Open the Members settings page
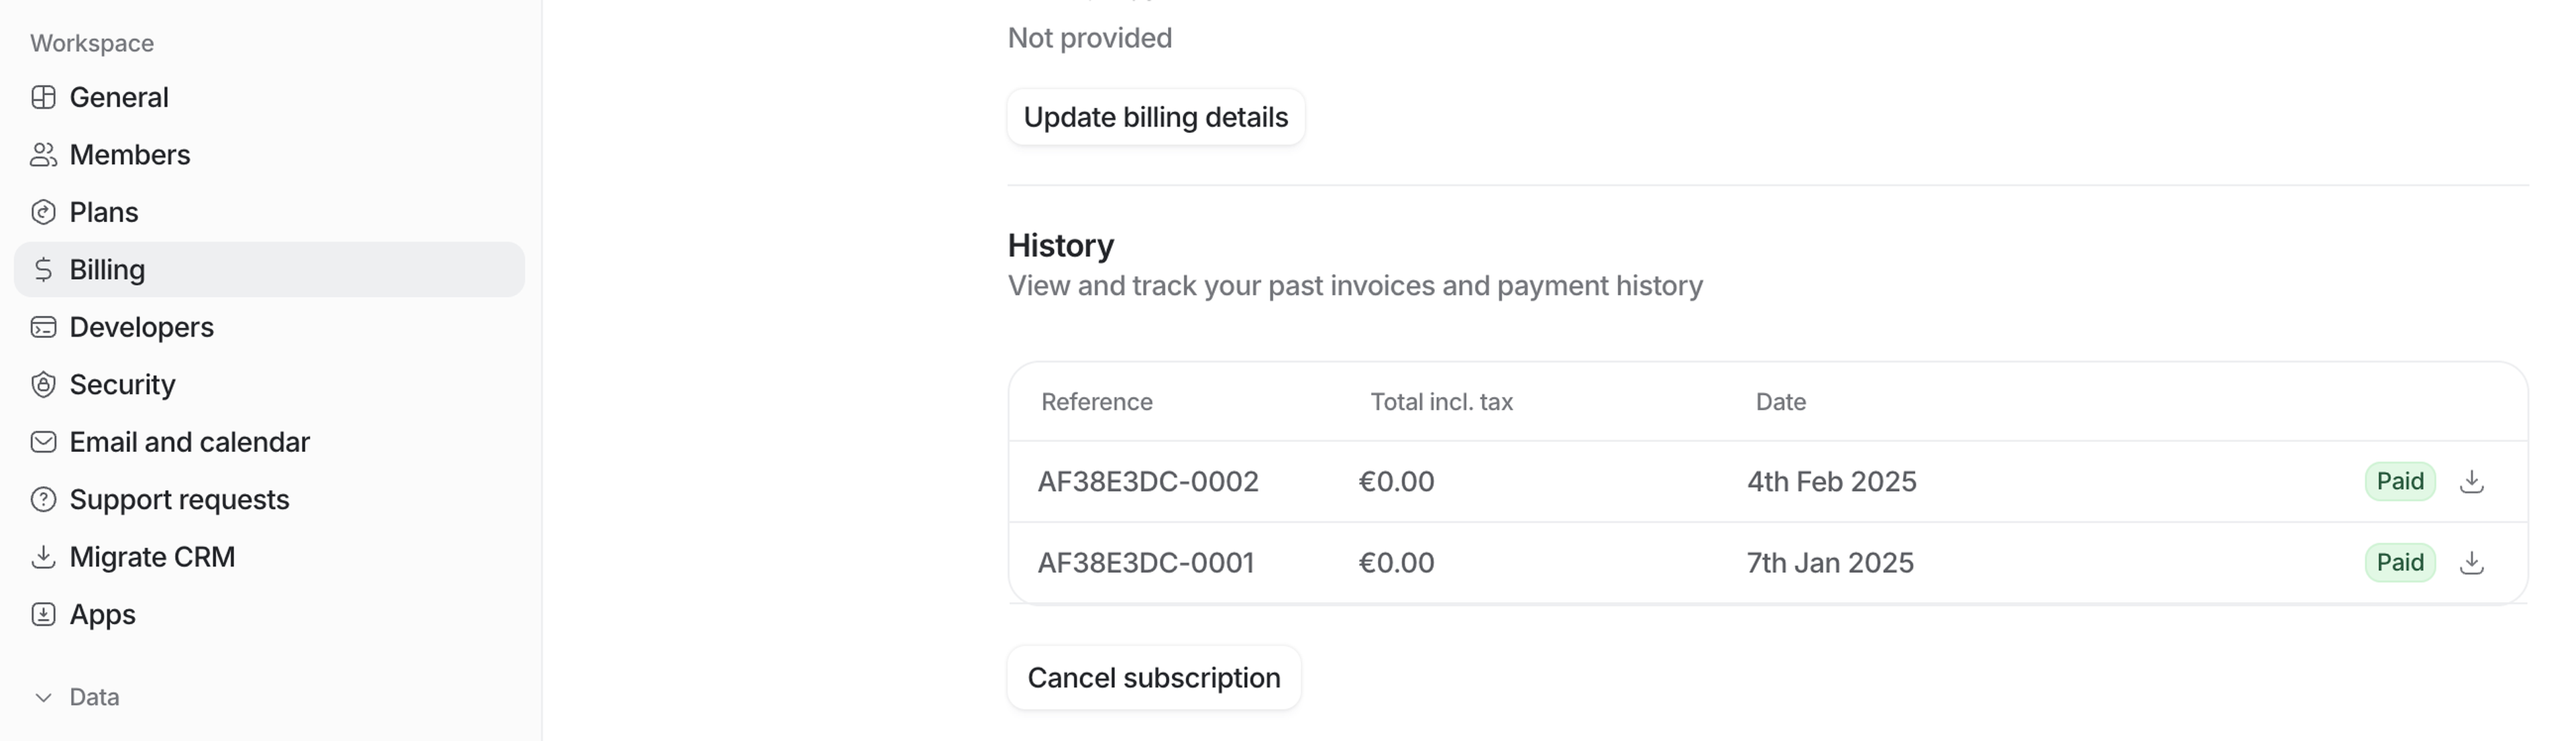 tap(129, 155)
